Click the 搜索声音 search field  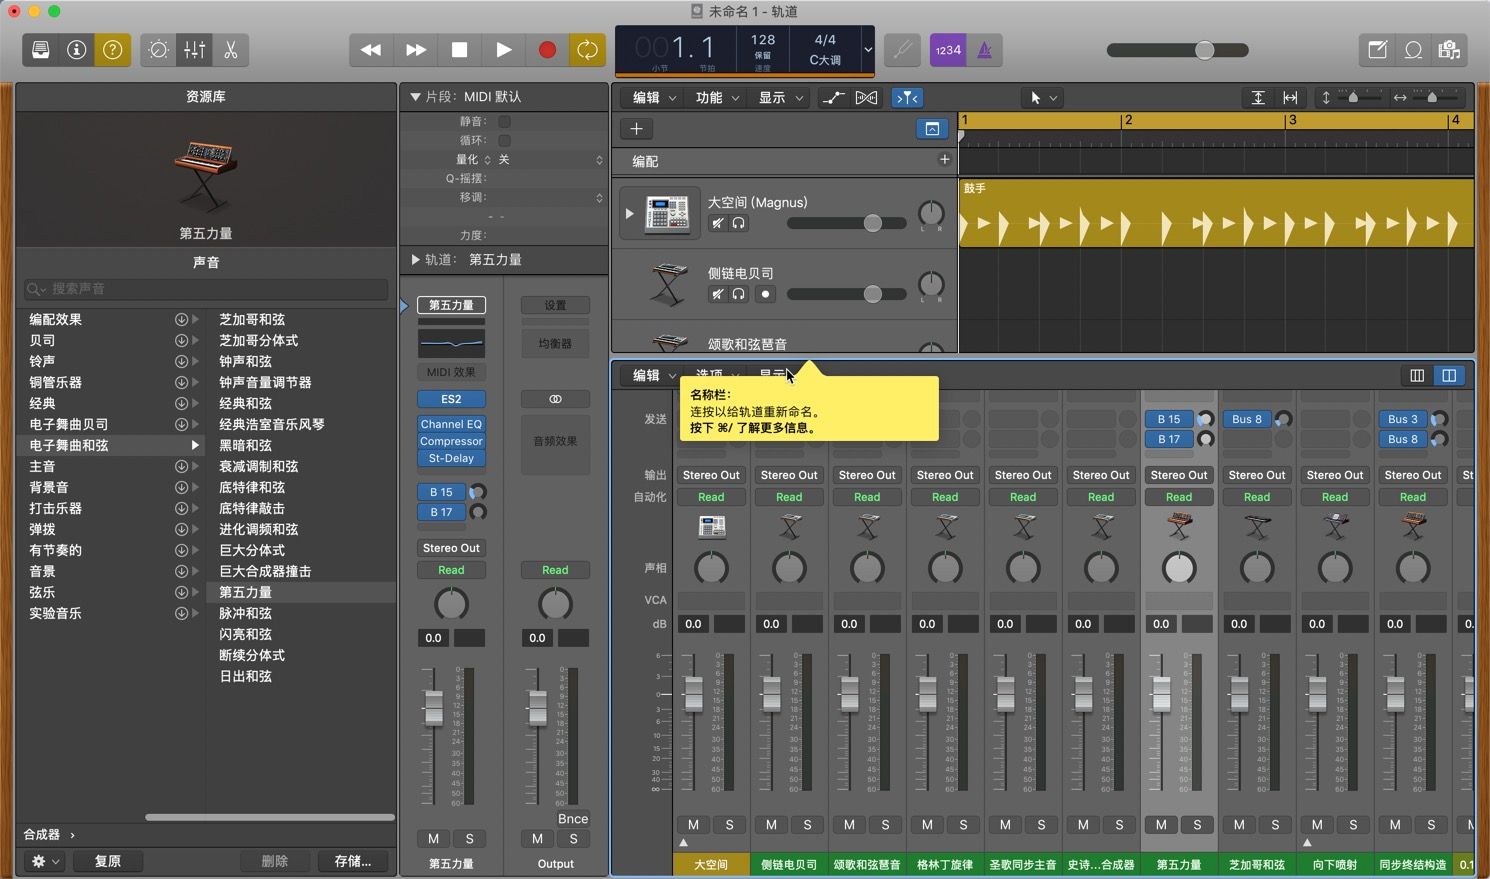pyautogui.click(x=206, y=289)
